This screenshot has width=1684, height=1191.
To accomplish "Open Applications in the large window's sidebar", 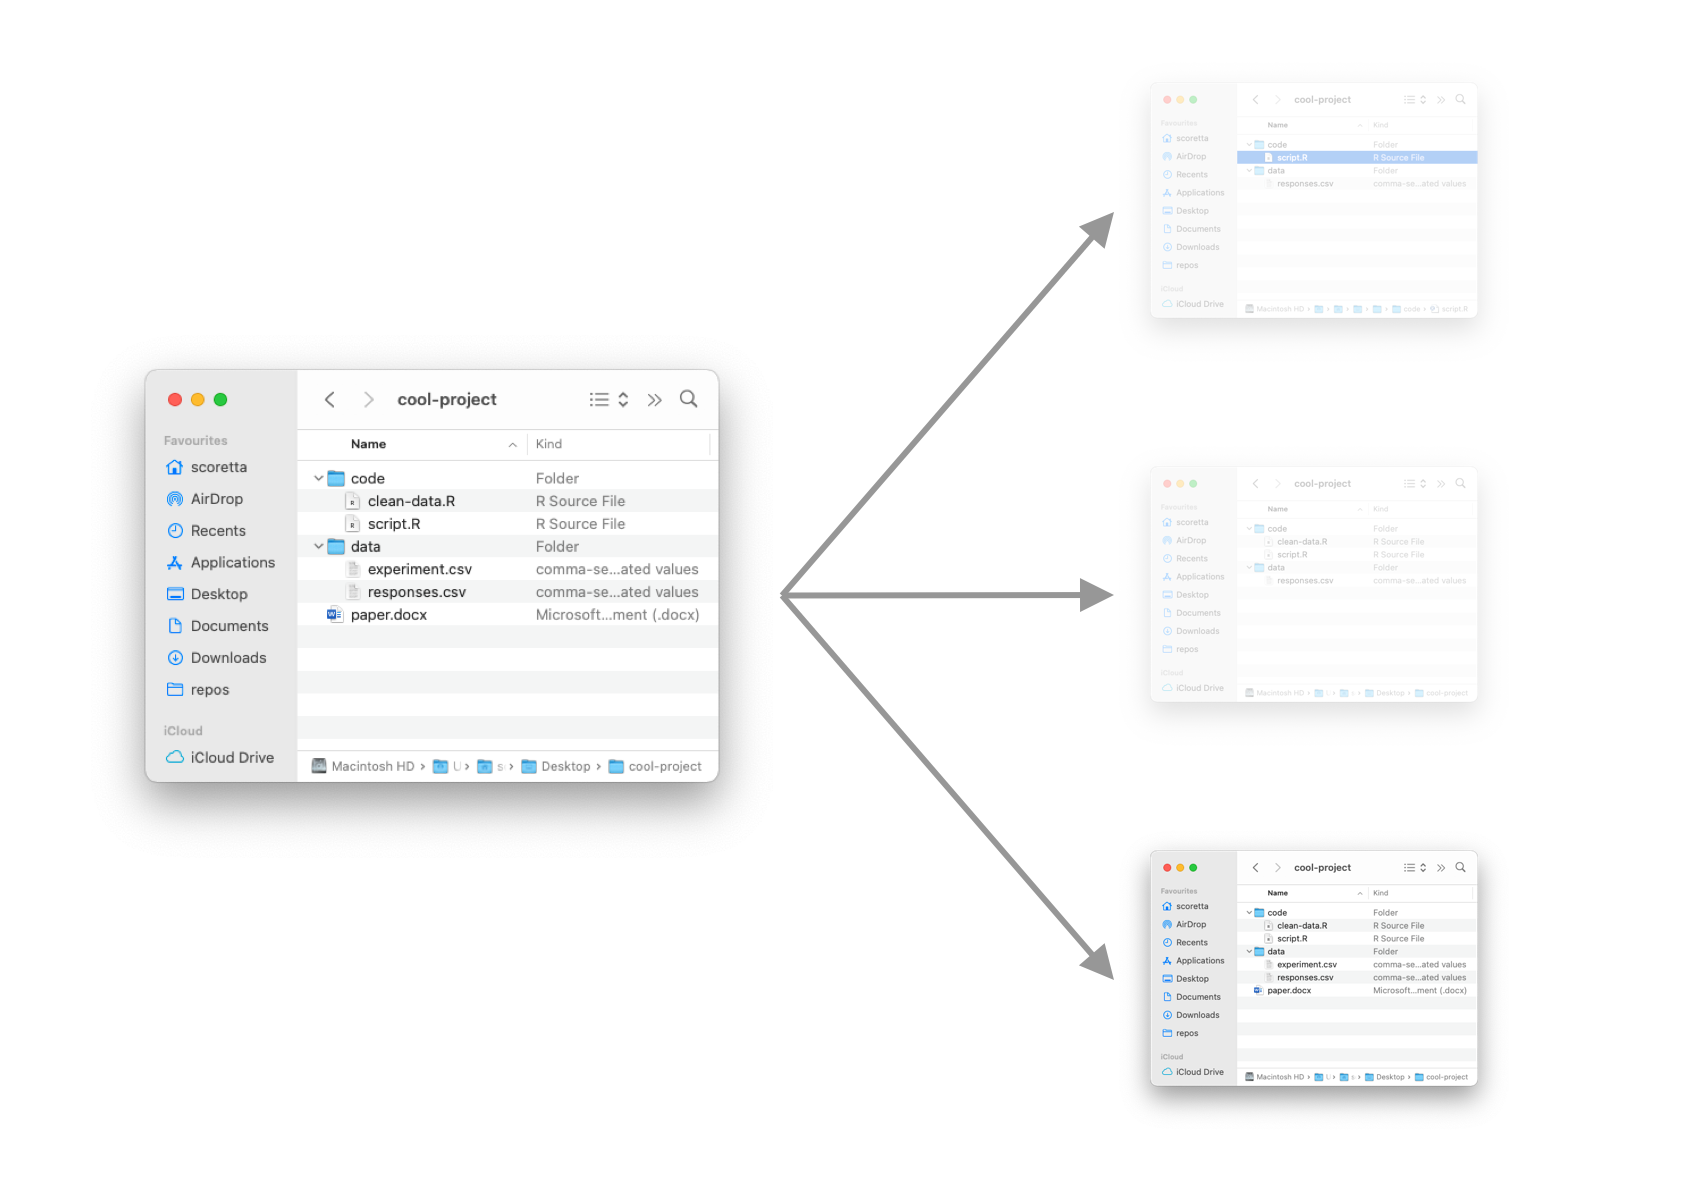I will (x=232, y=563).
